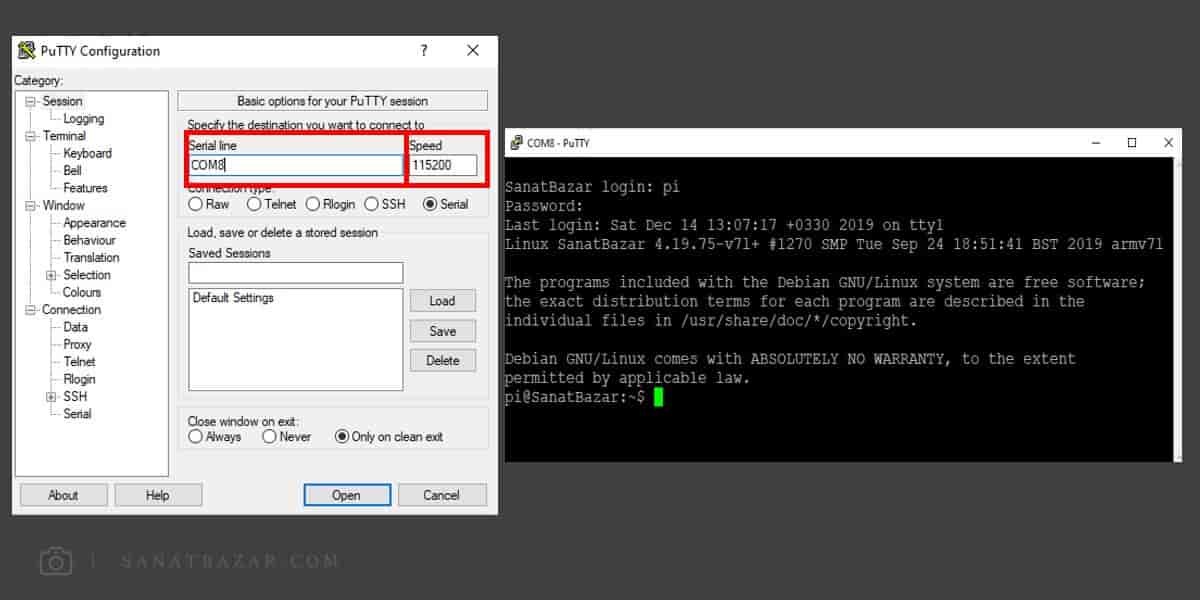
Task: Open the Serial category in the tree
Action: (x=77, y=414)
